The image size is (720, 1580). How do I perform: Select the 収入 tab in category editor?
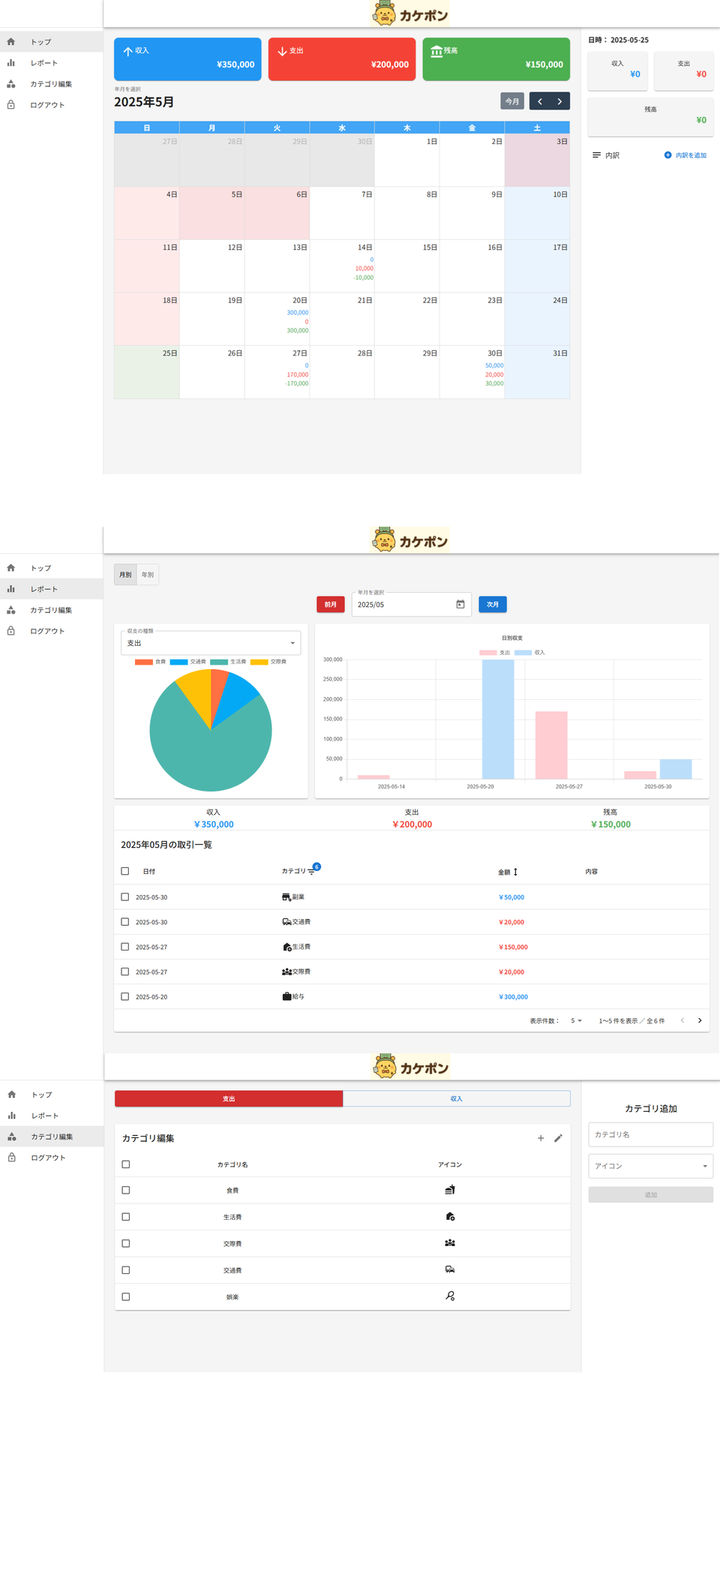pyautogui.click(x=457, y=1098)
